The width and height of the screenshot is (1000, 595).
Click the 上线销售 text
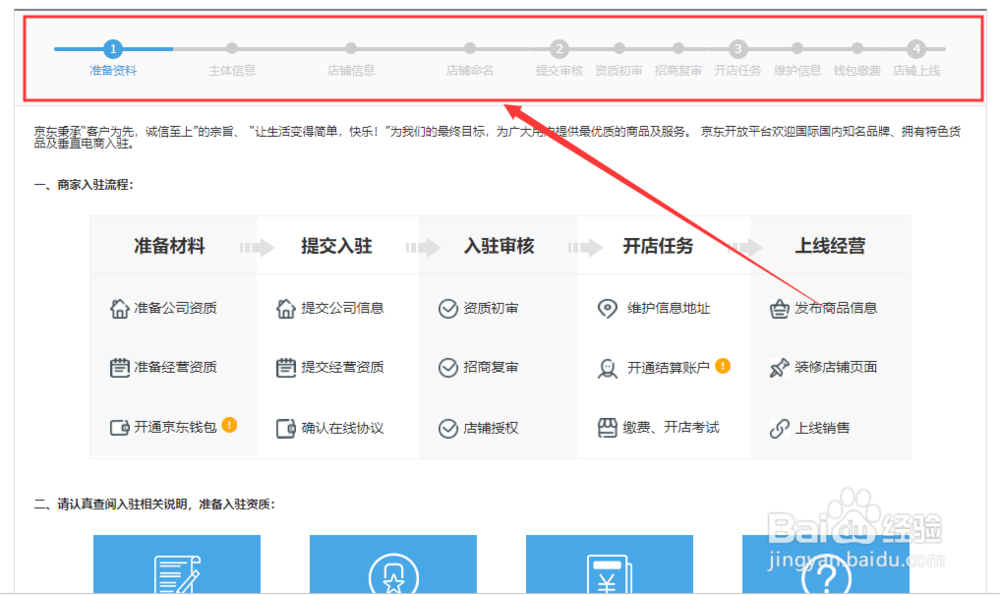click(822, 428)
